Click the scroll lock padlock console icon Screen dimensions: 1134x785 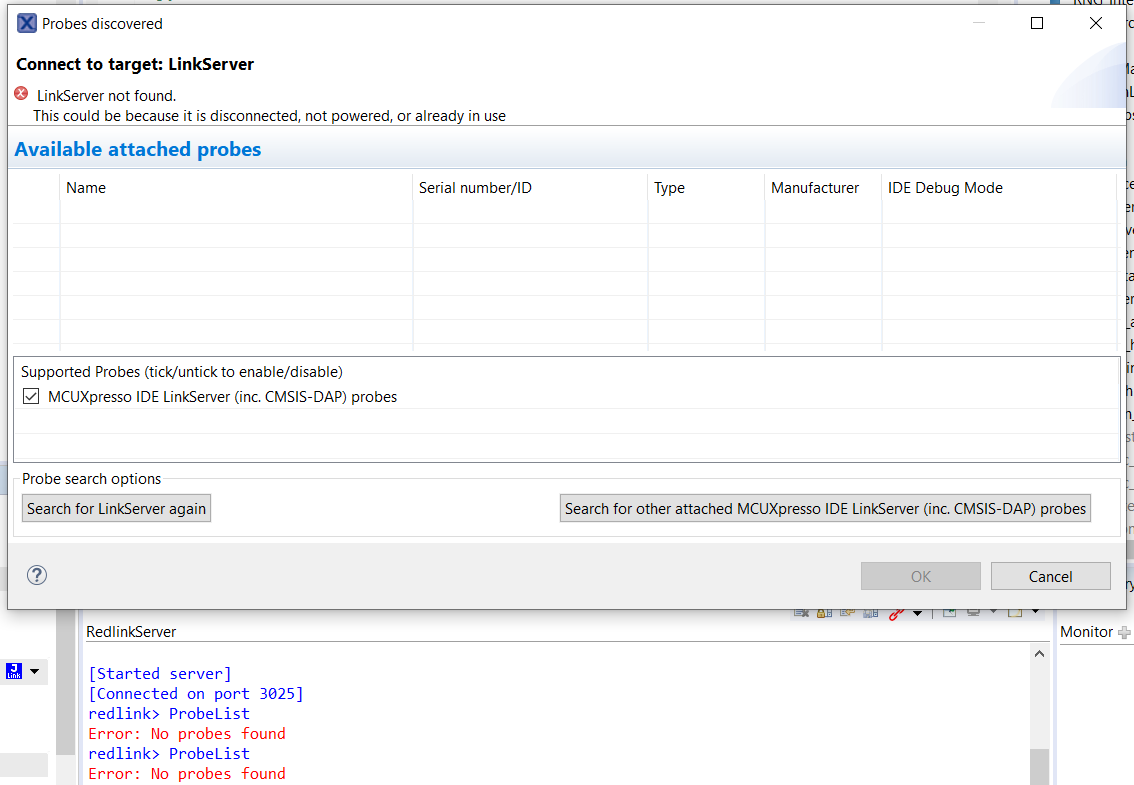pyautogui.click(x=824, y=613)
